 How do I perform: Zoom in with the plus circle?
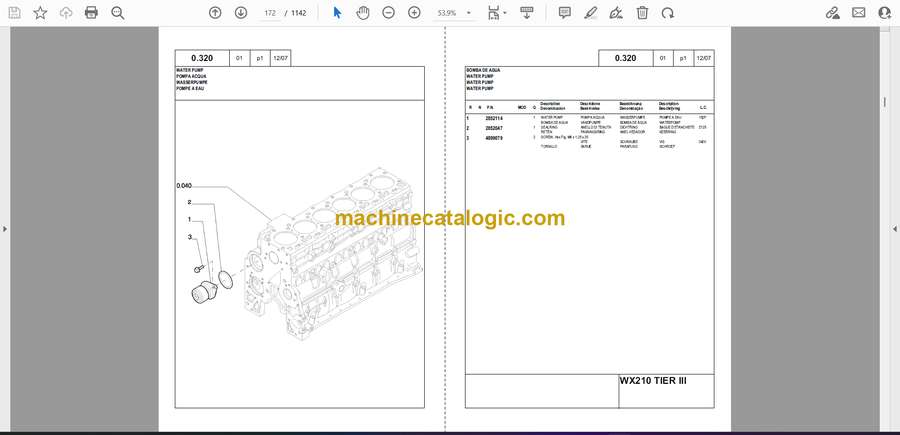coord(414,13)
